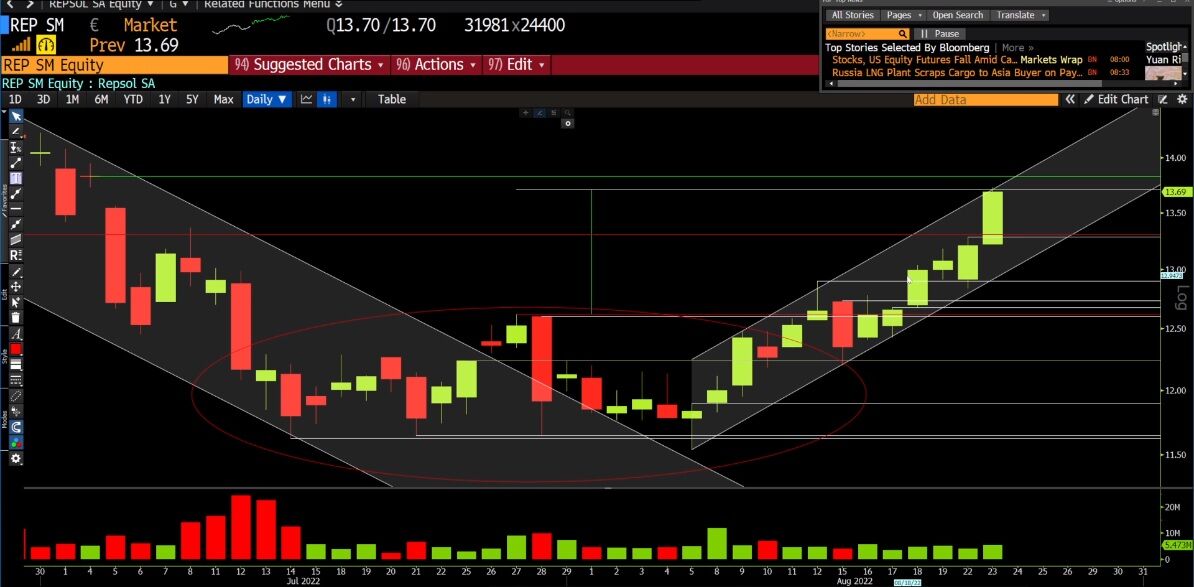Expand the Related Functions Menu
1194x587 pixels.
273,4
